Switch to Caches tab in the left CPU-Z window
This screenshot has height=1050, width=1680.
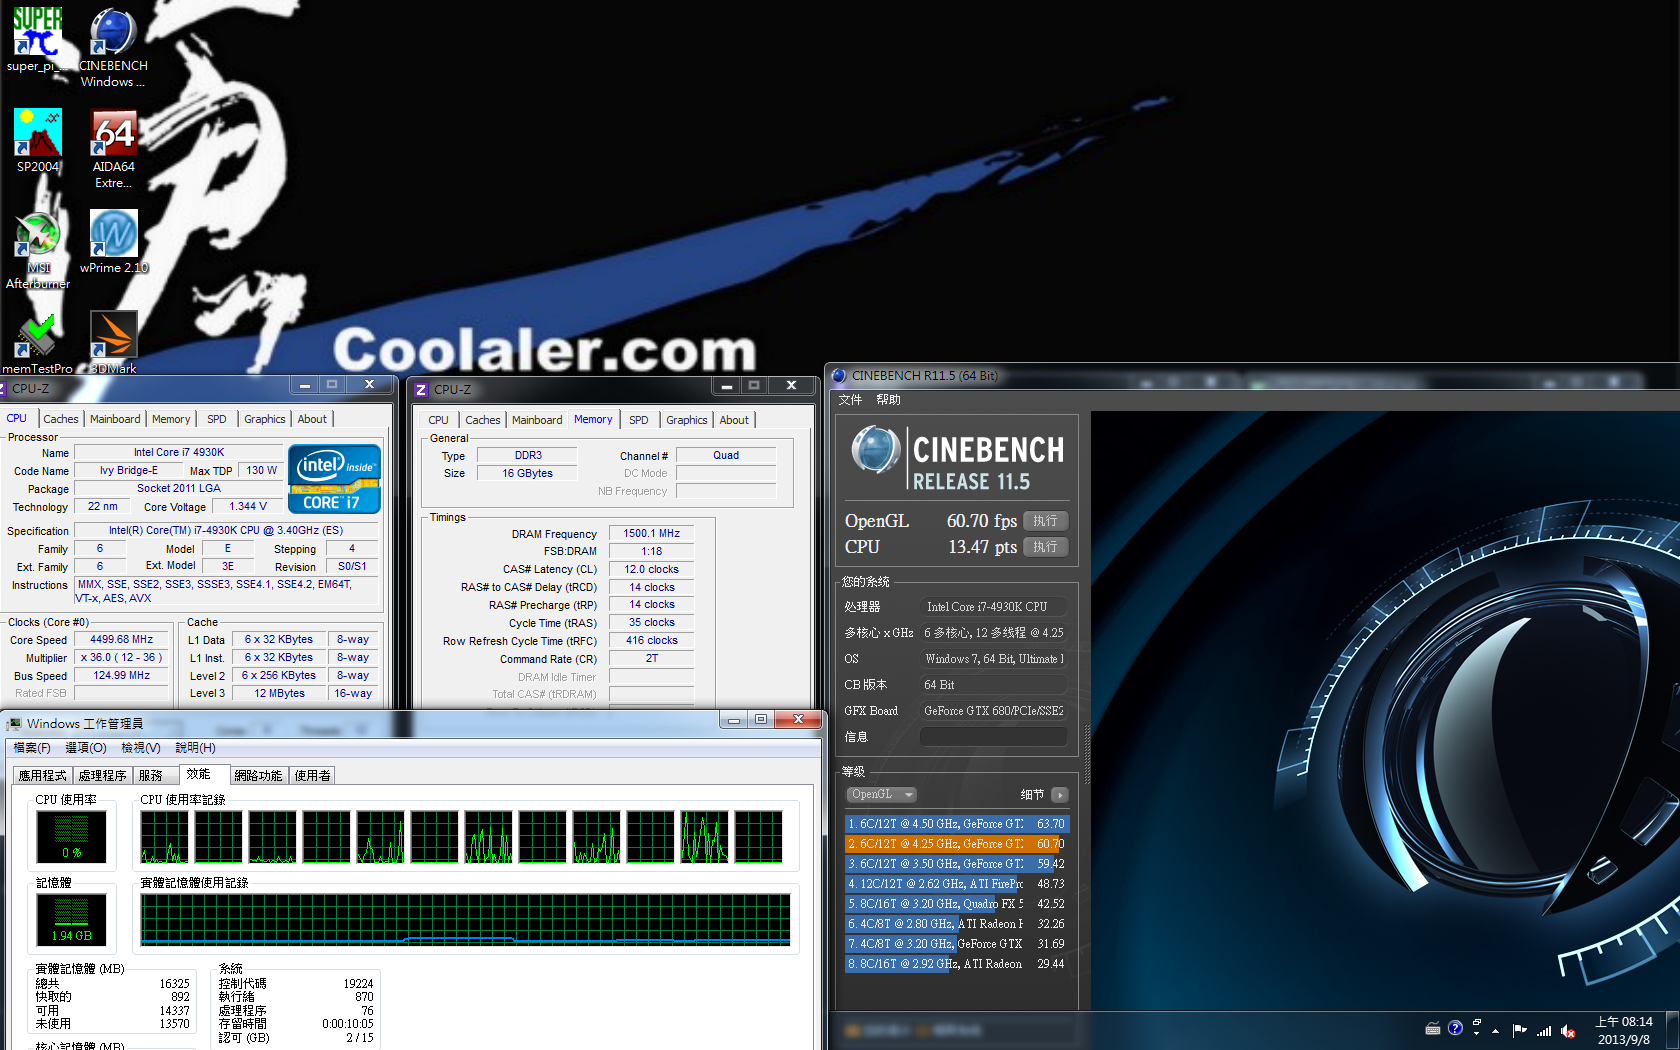pos(60,419)
